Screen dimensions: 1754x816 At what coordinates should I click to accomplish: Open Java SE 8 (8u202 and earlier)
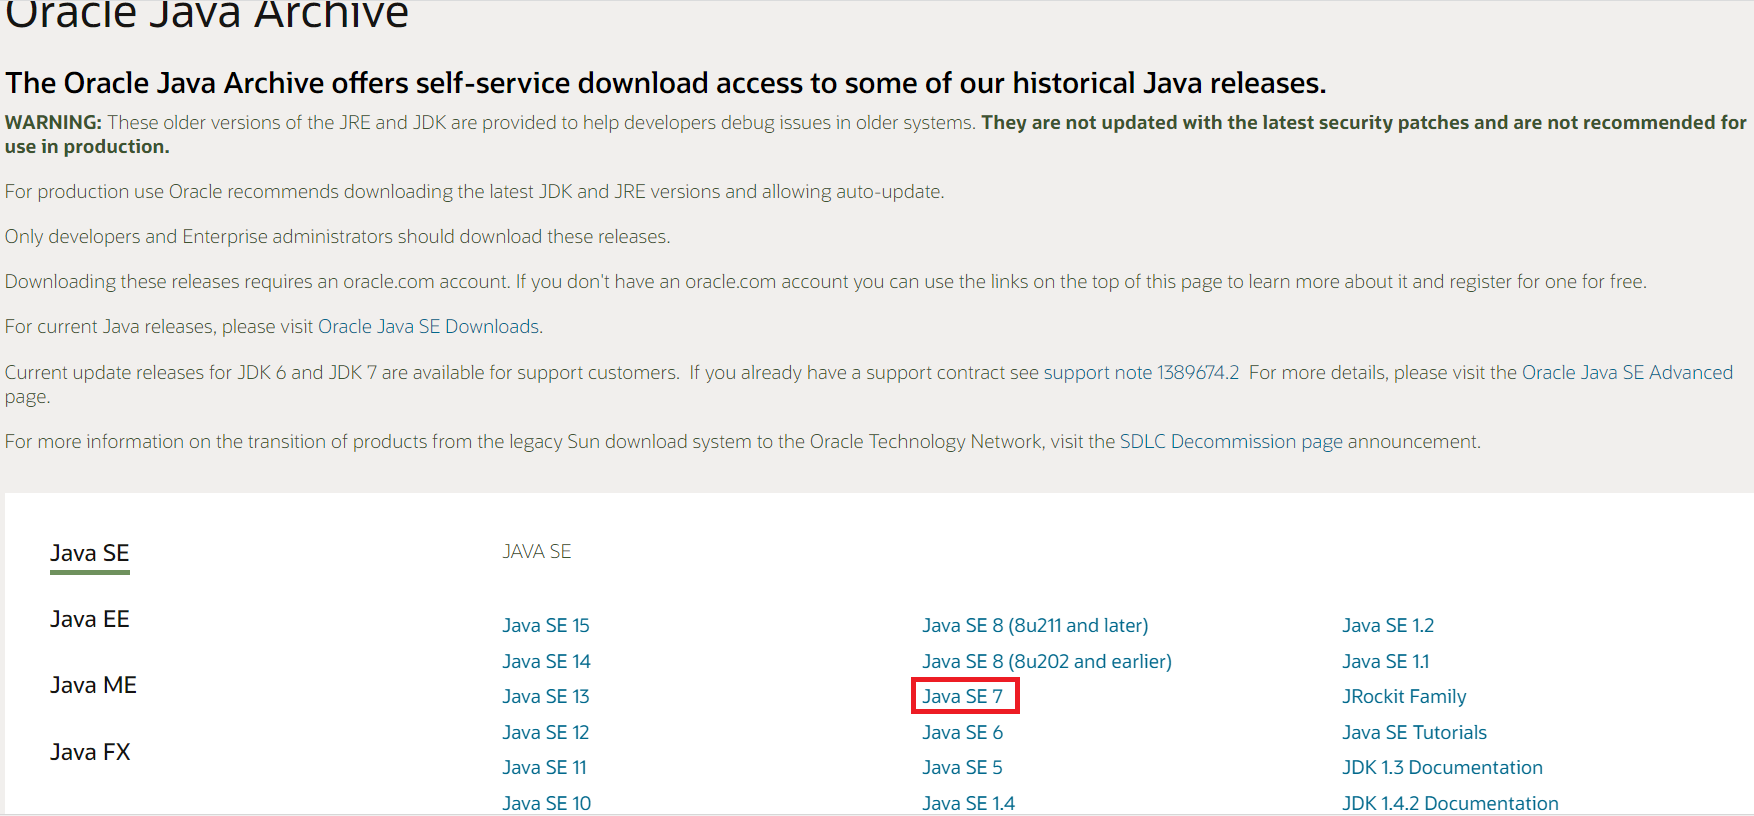coord(1047,661)
